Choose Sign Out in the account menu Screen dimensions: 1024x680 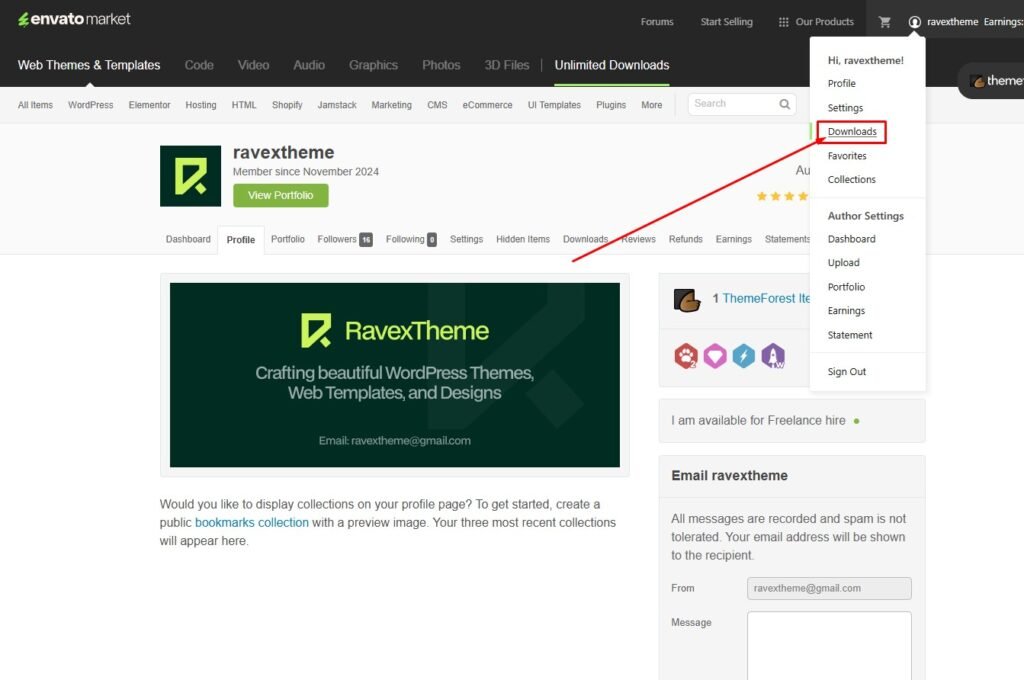(x=846, y=372)
